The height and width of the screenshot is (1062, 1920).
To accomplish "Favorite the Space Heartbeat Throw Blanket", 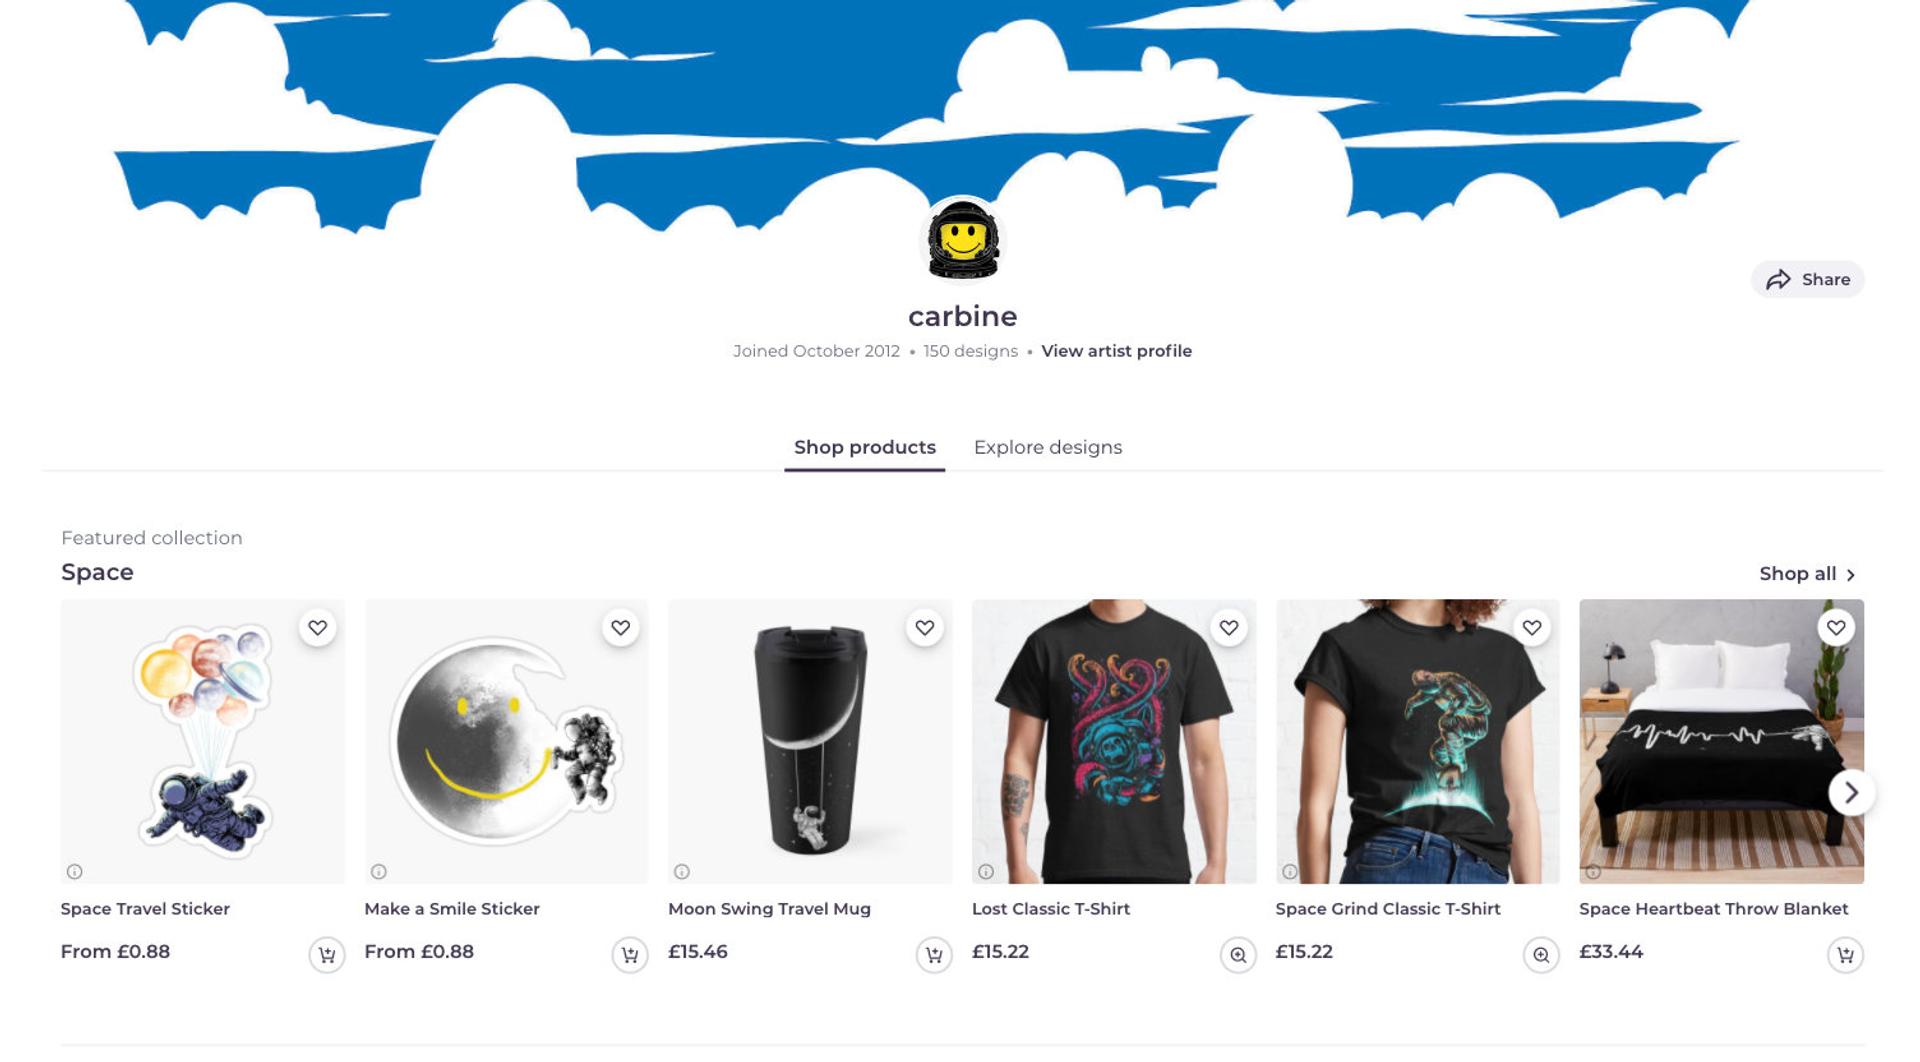I will click(1836, 628).
